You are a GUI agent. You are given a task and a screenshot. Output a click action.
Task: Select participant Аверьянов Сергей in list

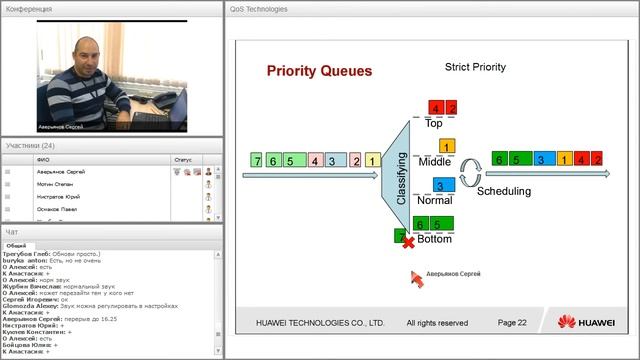[x=61, y=172]
